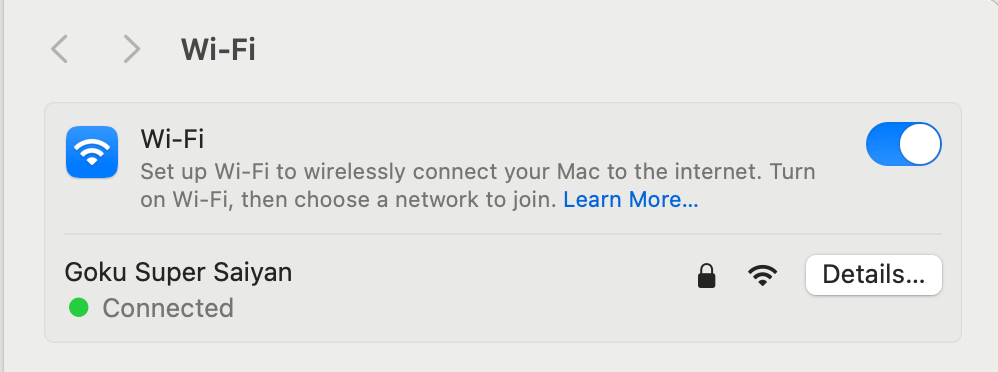Click the blue Wi-Fi app icon
The width and height of the screenshot is (998, 372).
[x=92, y=152]
